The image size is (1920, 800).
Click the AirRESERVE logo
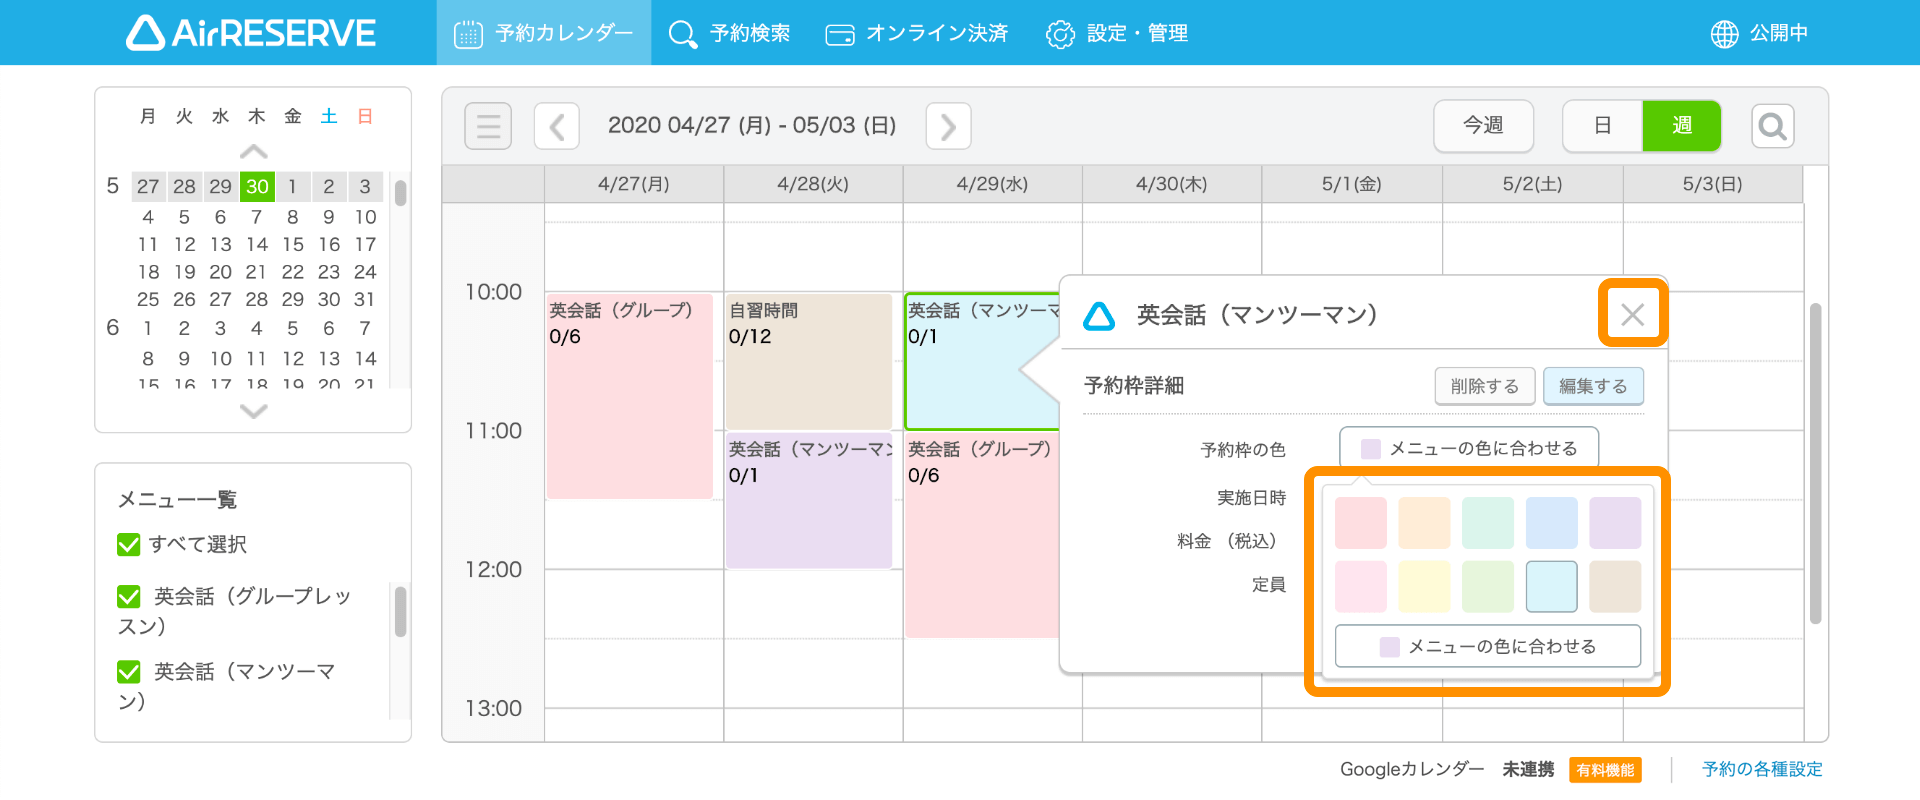(x=251, y=33)
